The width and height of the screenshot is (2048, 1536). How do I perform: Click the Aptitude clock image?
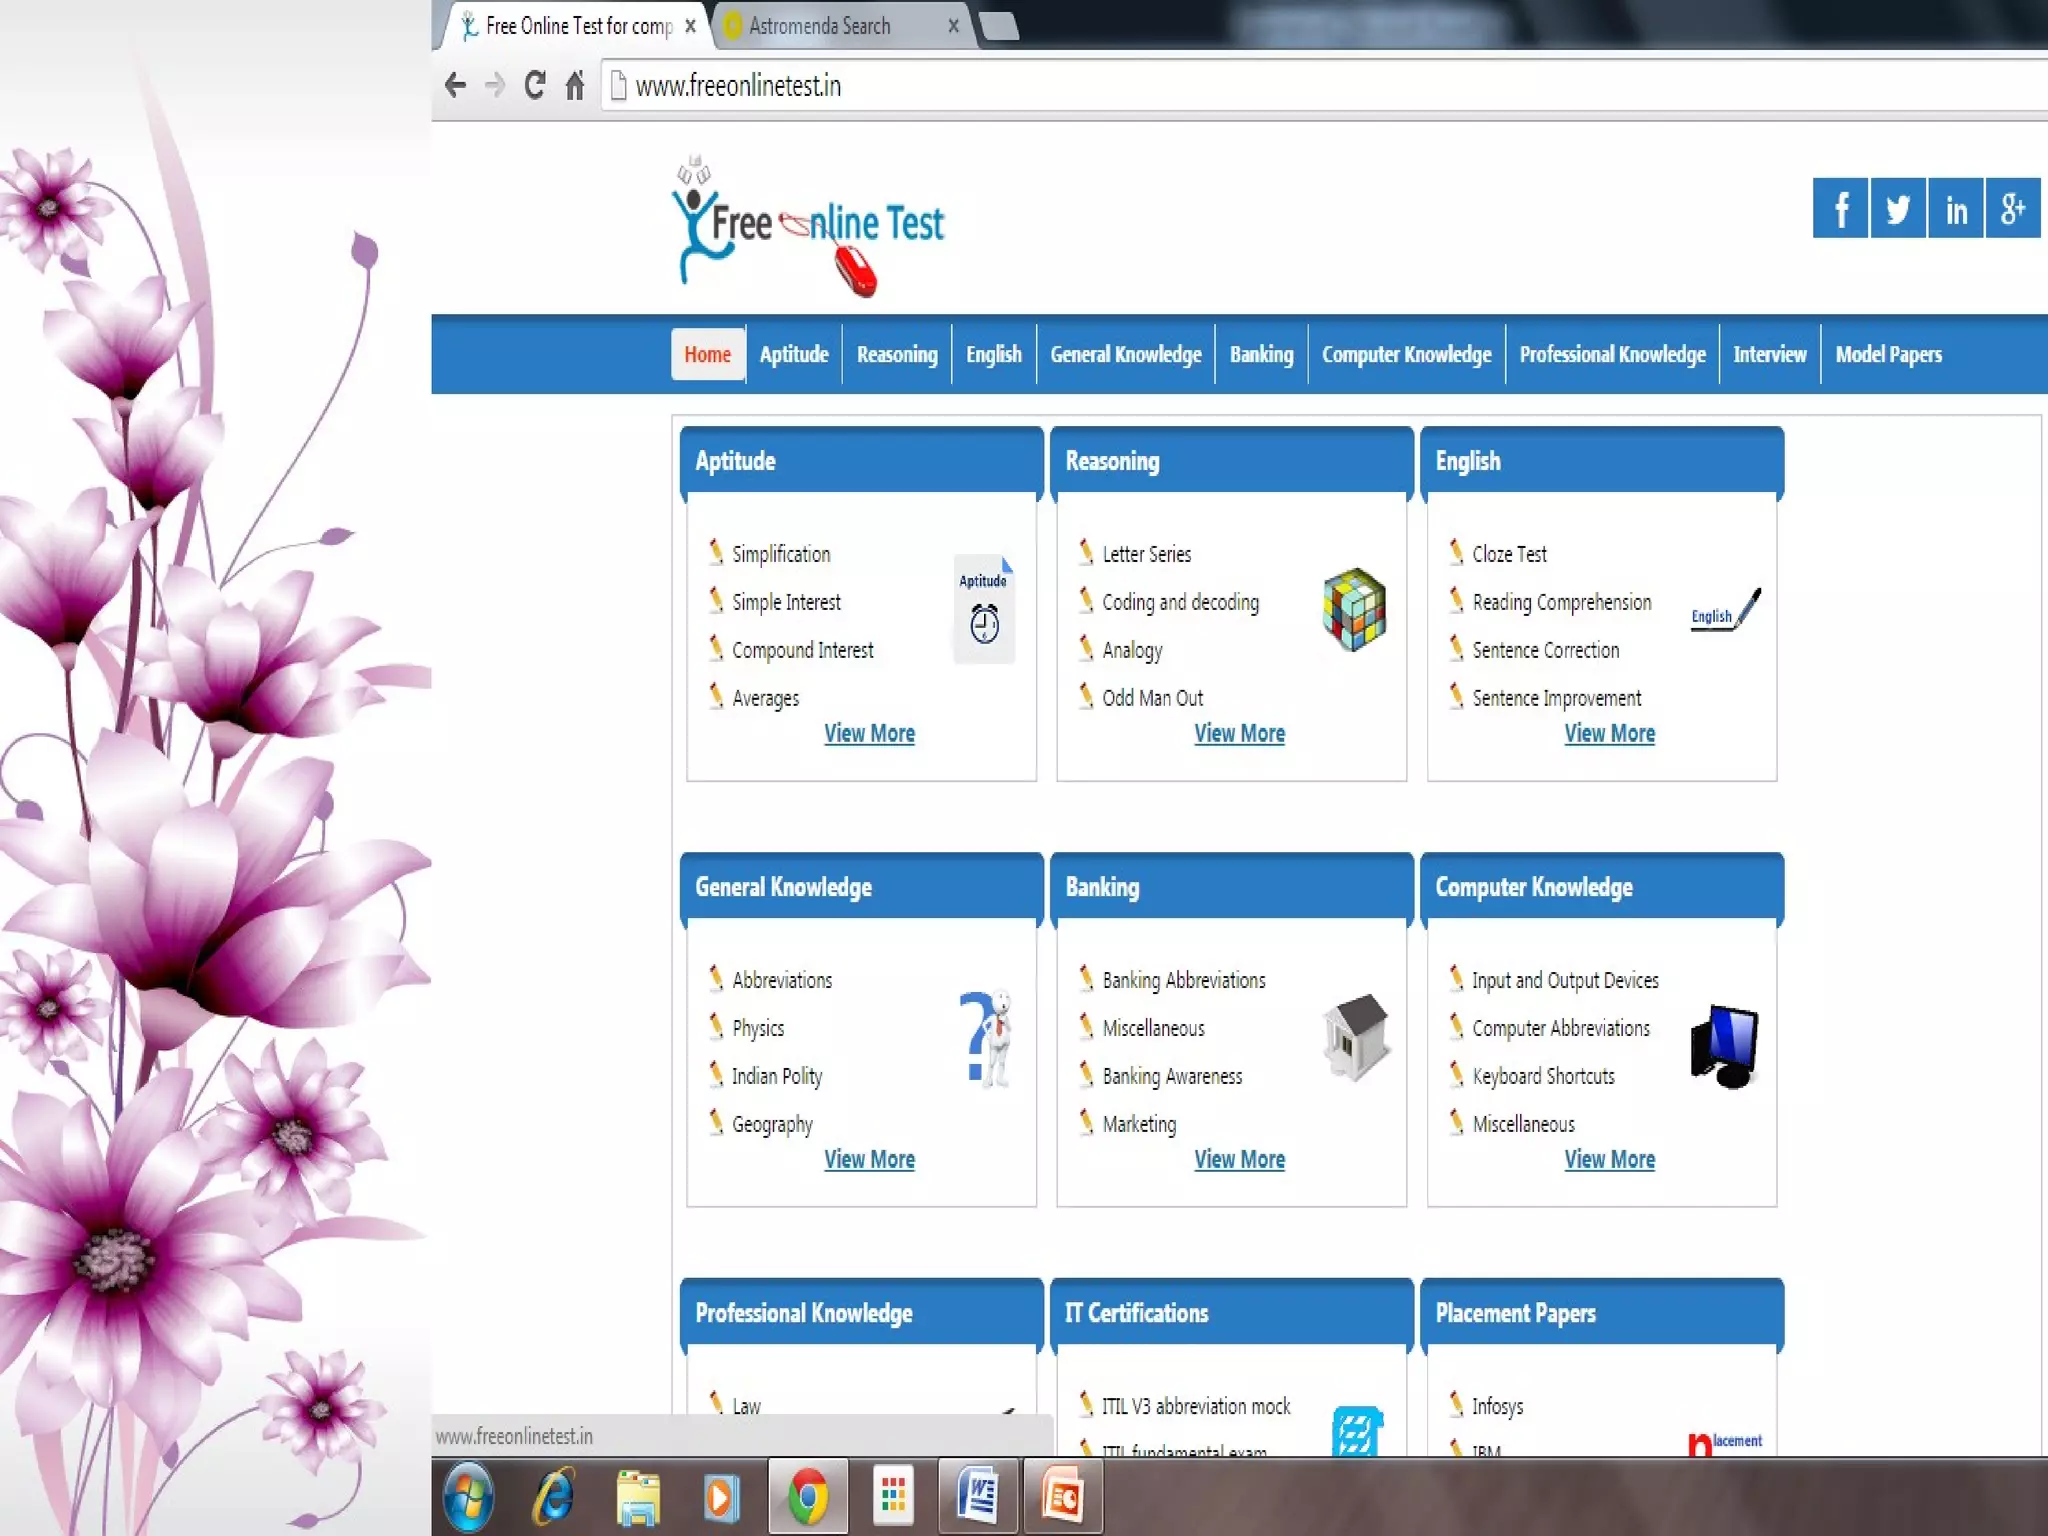(x=984, y=609)
